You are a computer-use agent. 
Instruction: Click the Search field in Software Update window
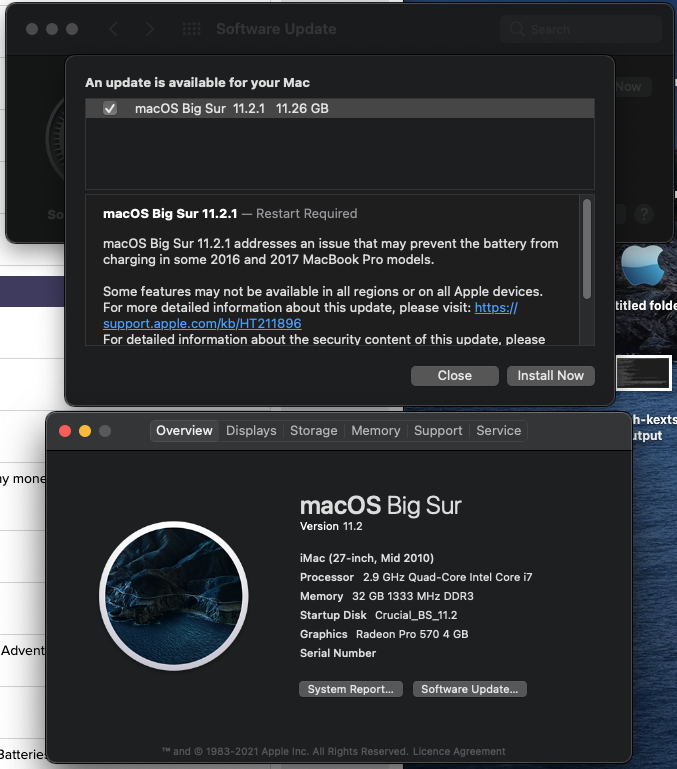pyautogui.click(x=581, y=29)
